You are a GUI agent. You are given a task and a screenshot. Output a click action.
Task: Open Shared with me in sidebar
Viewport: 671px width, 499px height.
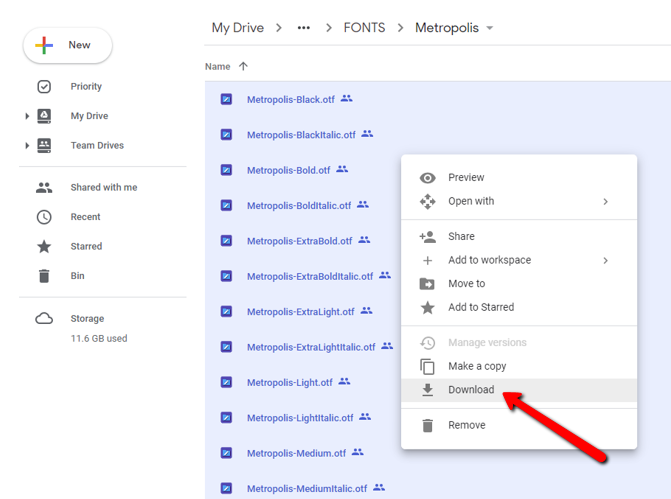[104, 187]
